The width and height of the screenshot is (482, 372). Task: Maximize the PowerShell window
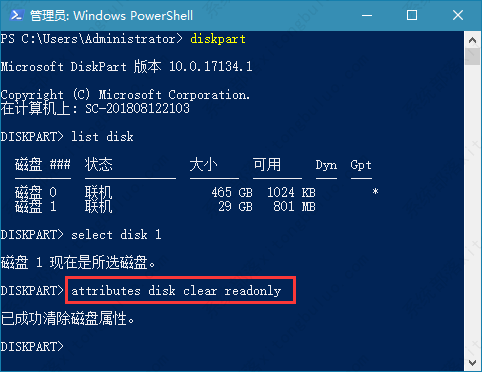pos(412,15)
